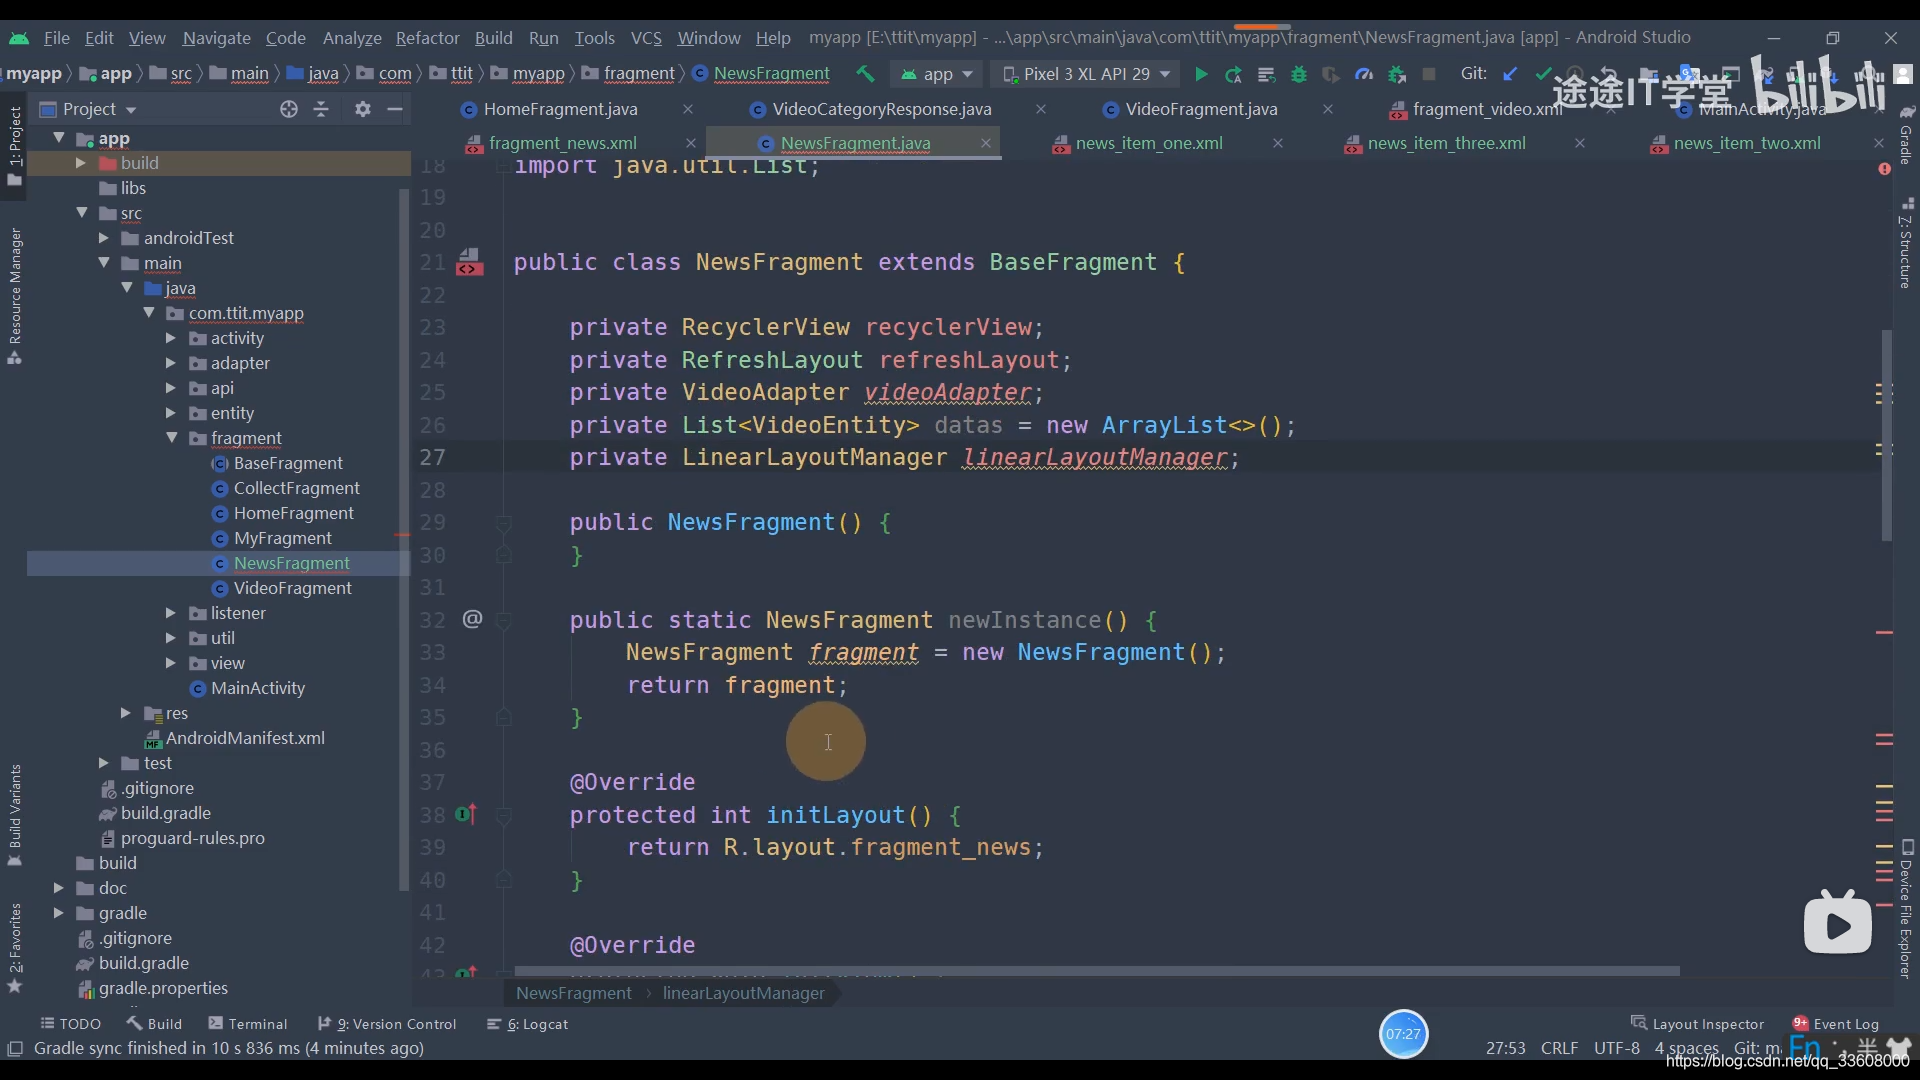Click the Stop square icon
Screen dimensions: 1920x1080
[x=1429, y=74]
